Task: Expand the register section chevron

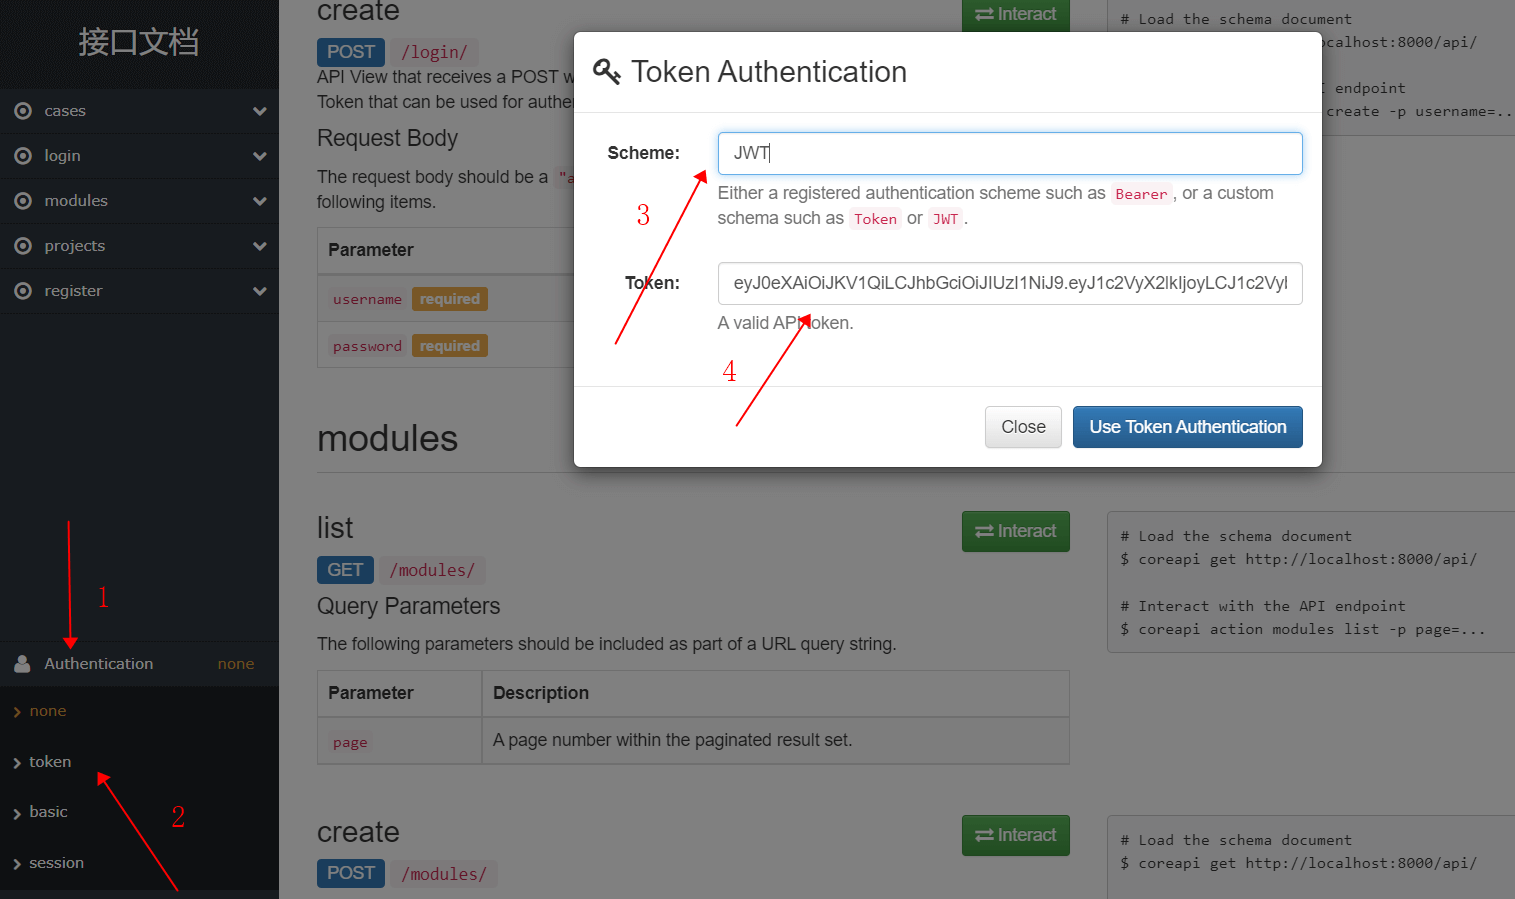Action: tap(260, 291)
